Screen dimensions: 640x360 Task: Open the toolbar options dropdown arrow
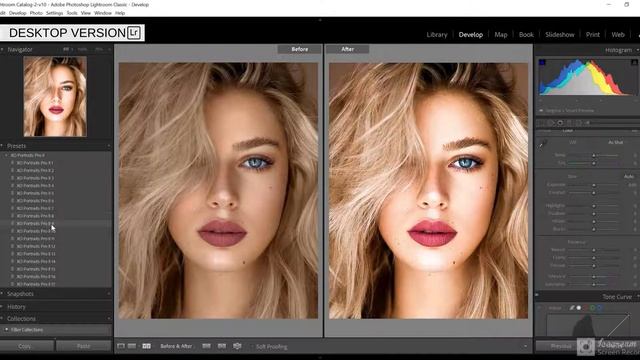click(525, 347)
